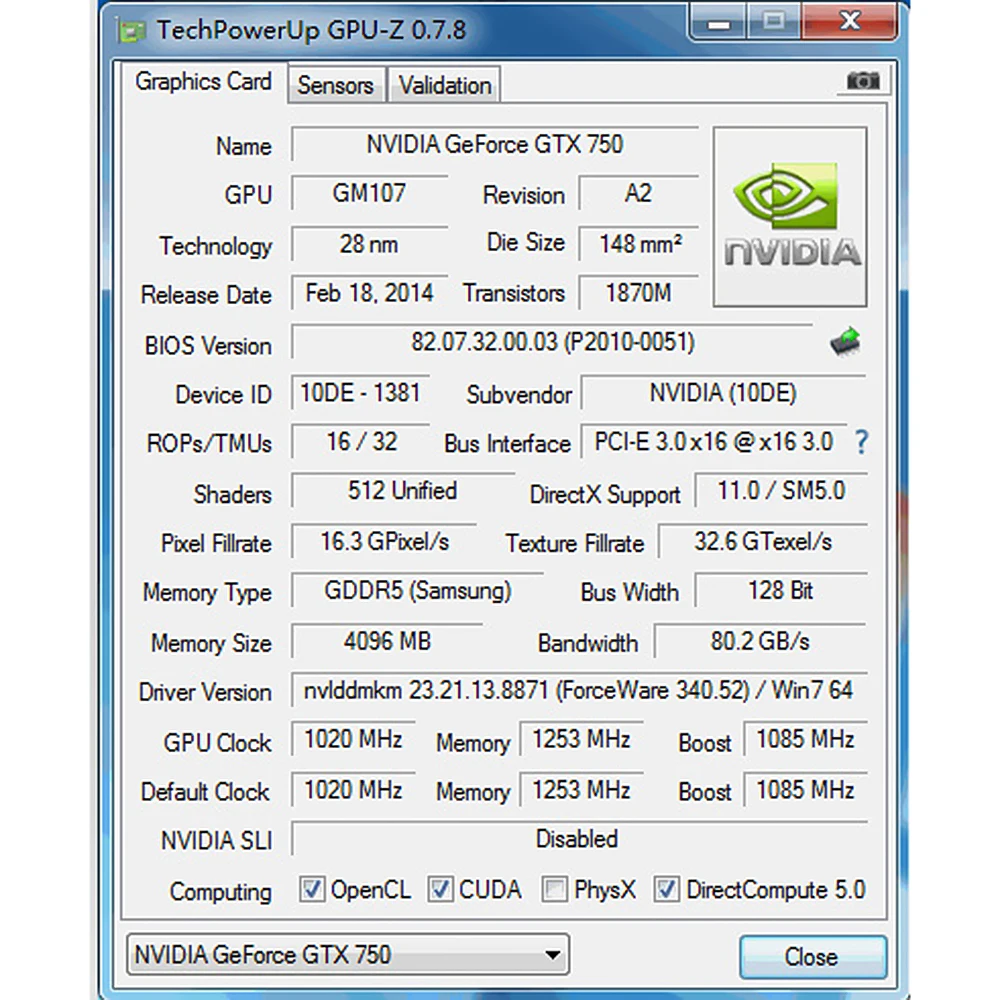
Task: Click the DirectX Support 11.0 / SM5.0
Action: click(x=781, y=491)
